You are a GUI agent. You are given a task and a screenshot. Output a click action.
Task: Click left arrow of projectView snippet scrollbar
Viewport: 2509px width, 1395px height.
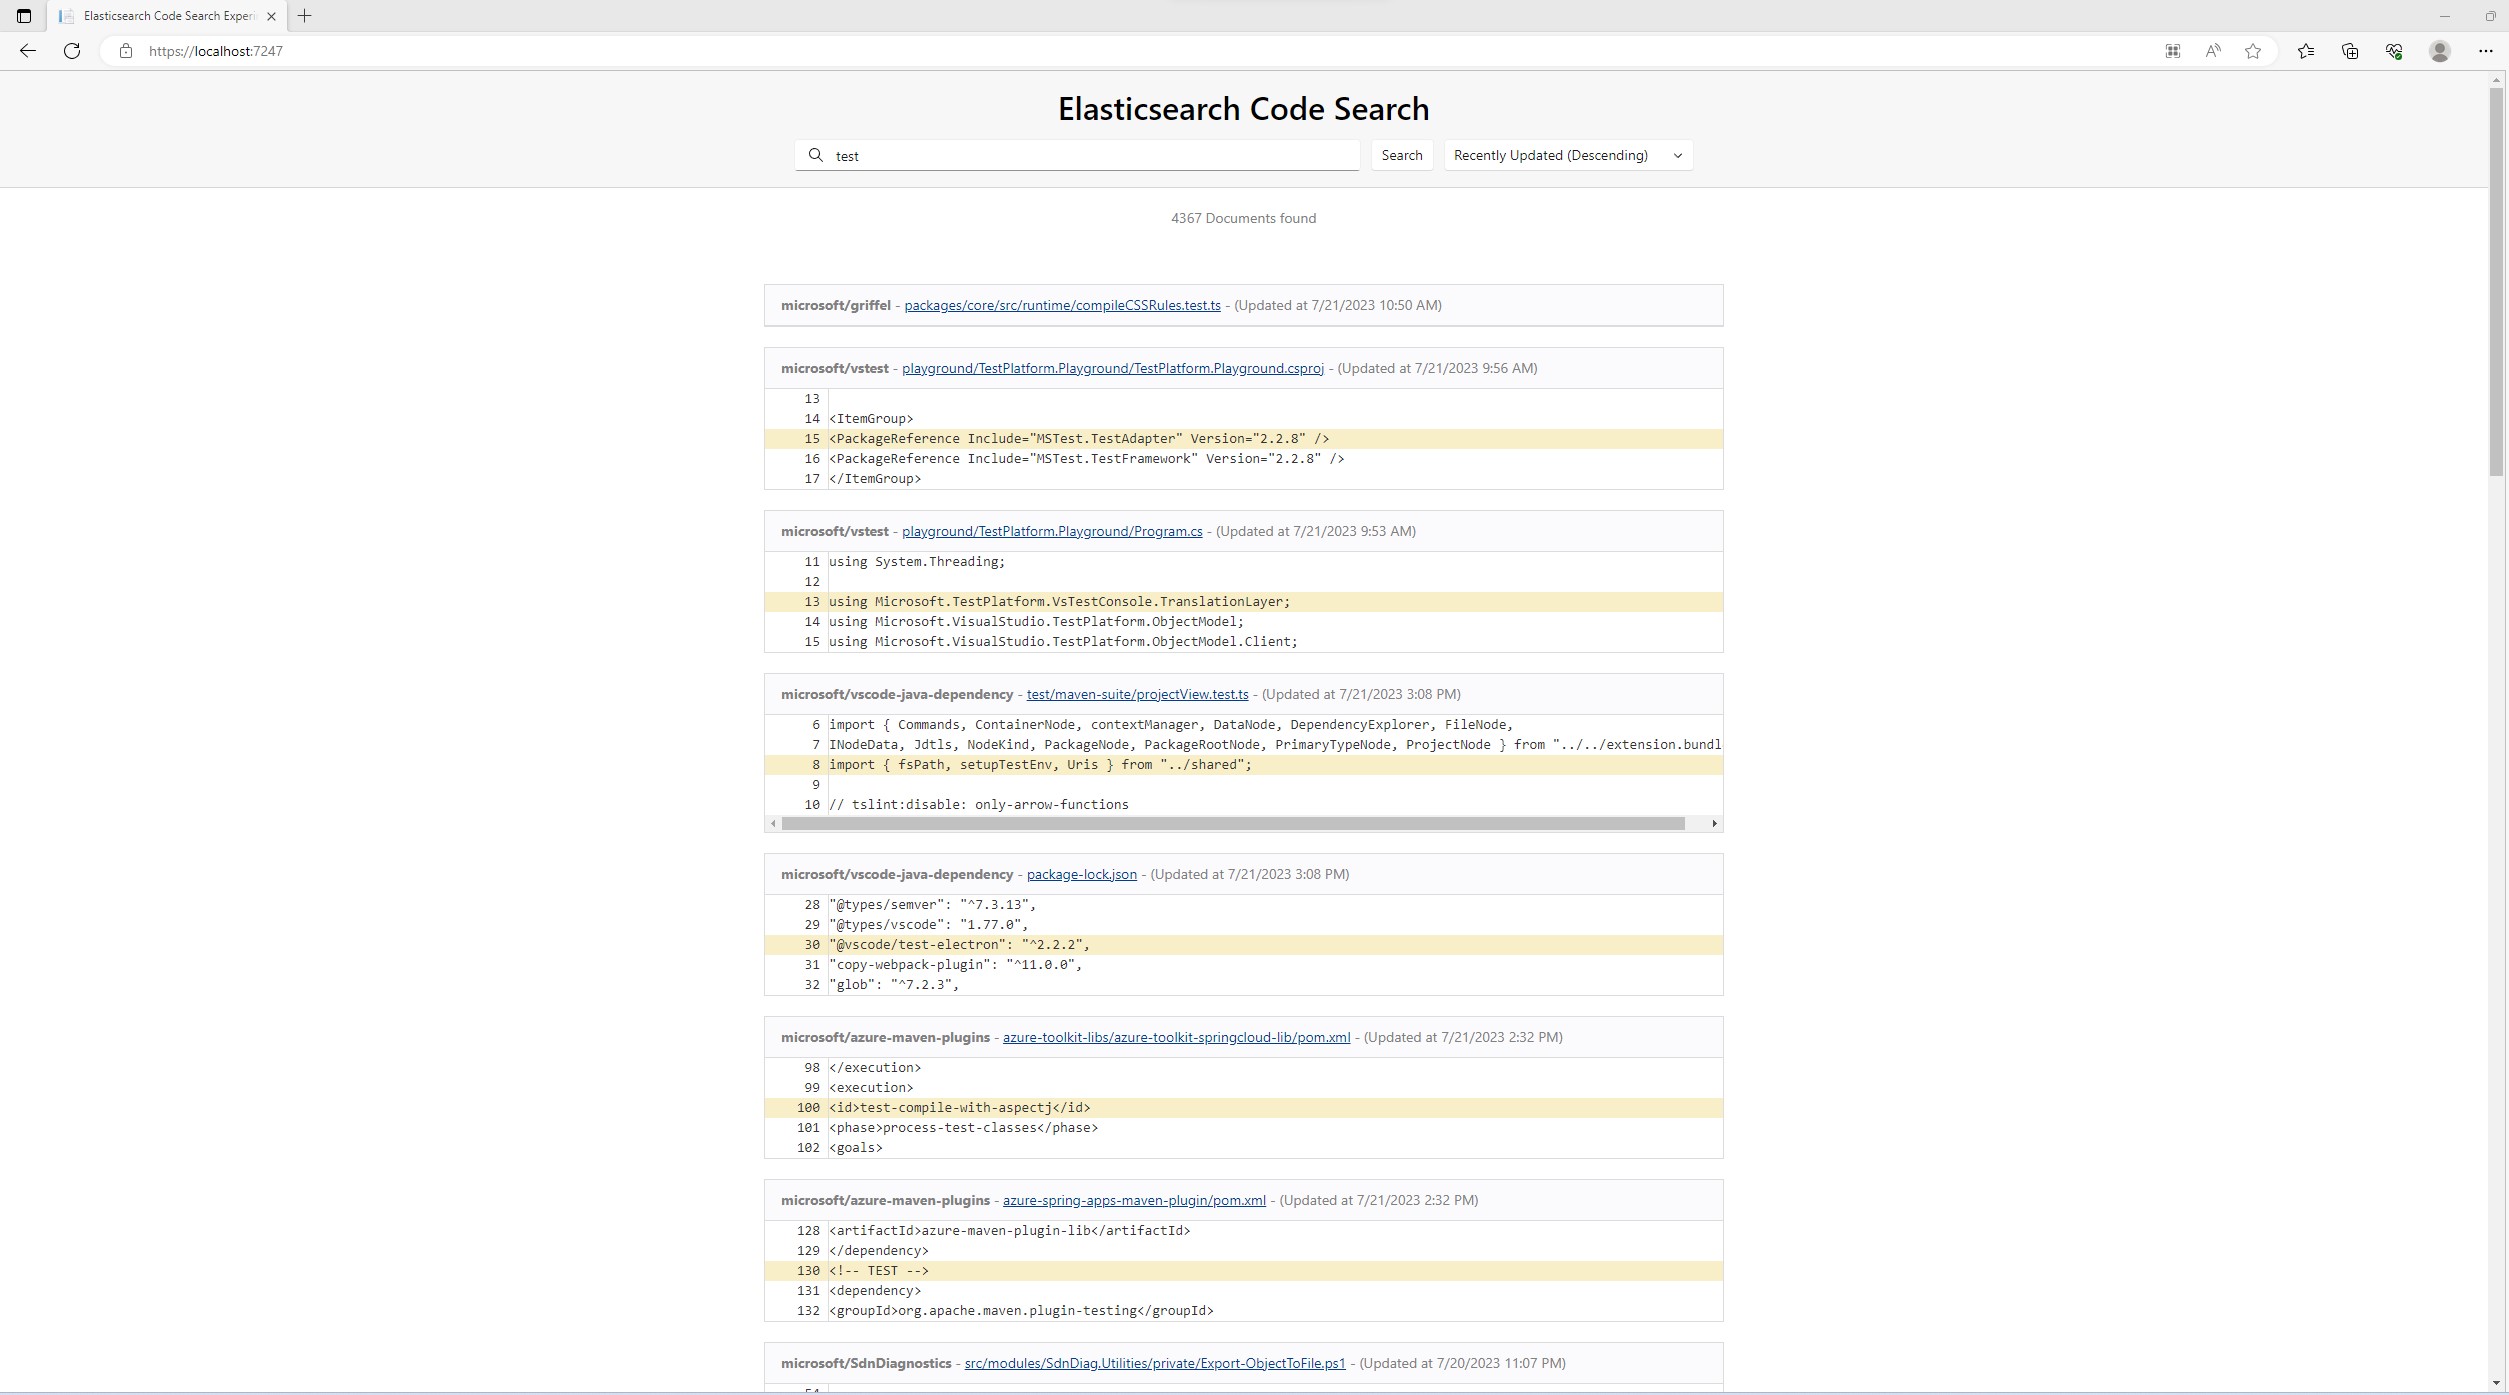[x=773, y=823]
